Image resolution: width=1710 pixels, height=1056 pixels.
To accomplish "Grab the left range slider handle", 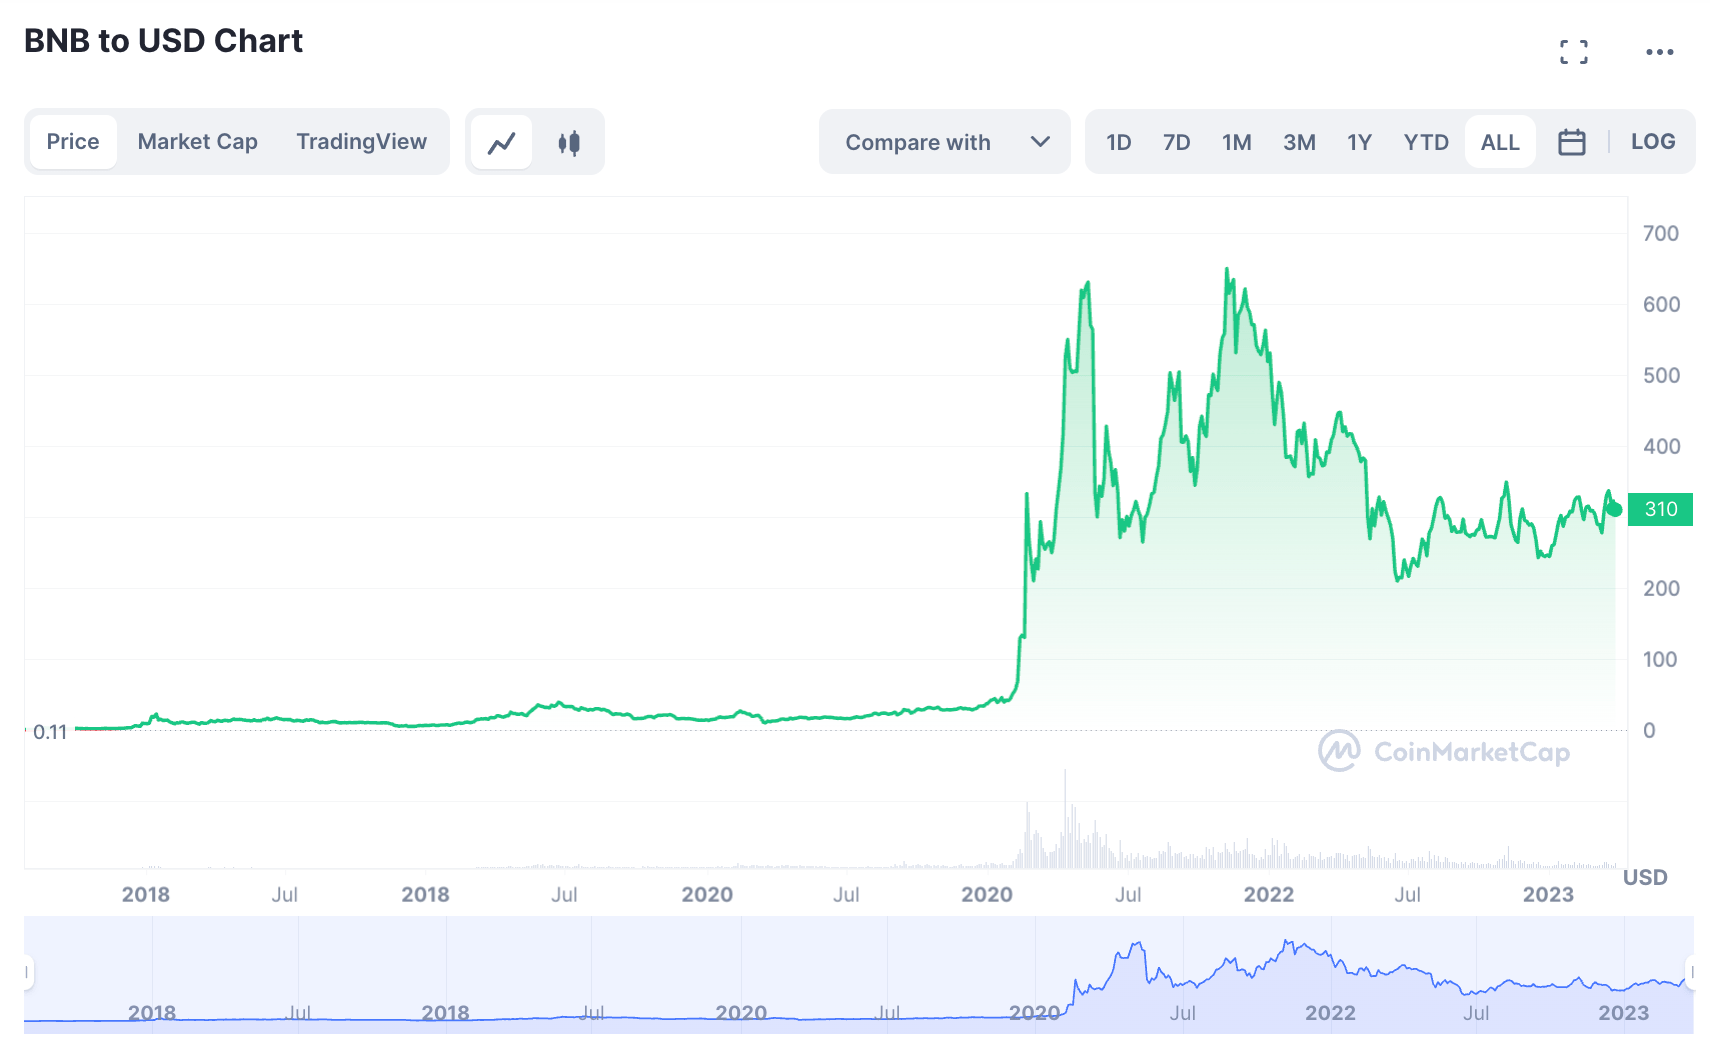I will pyautogui.click(x=28, y=972).
